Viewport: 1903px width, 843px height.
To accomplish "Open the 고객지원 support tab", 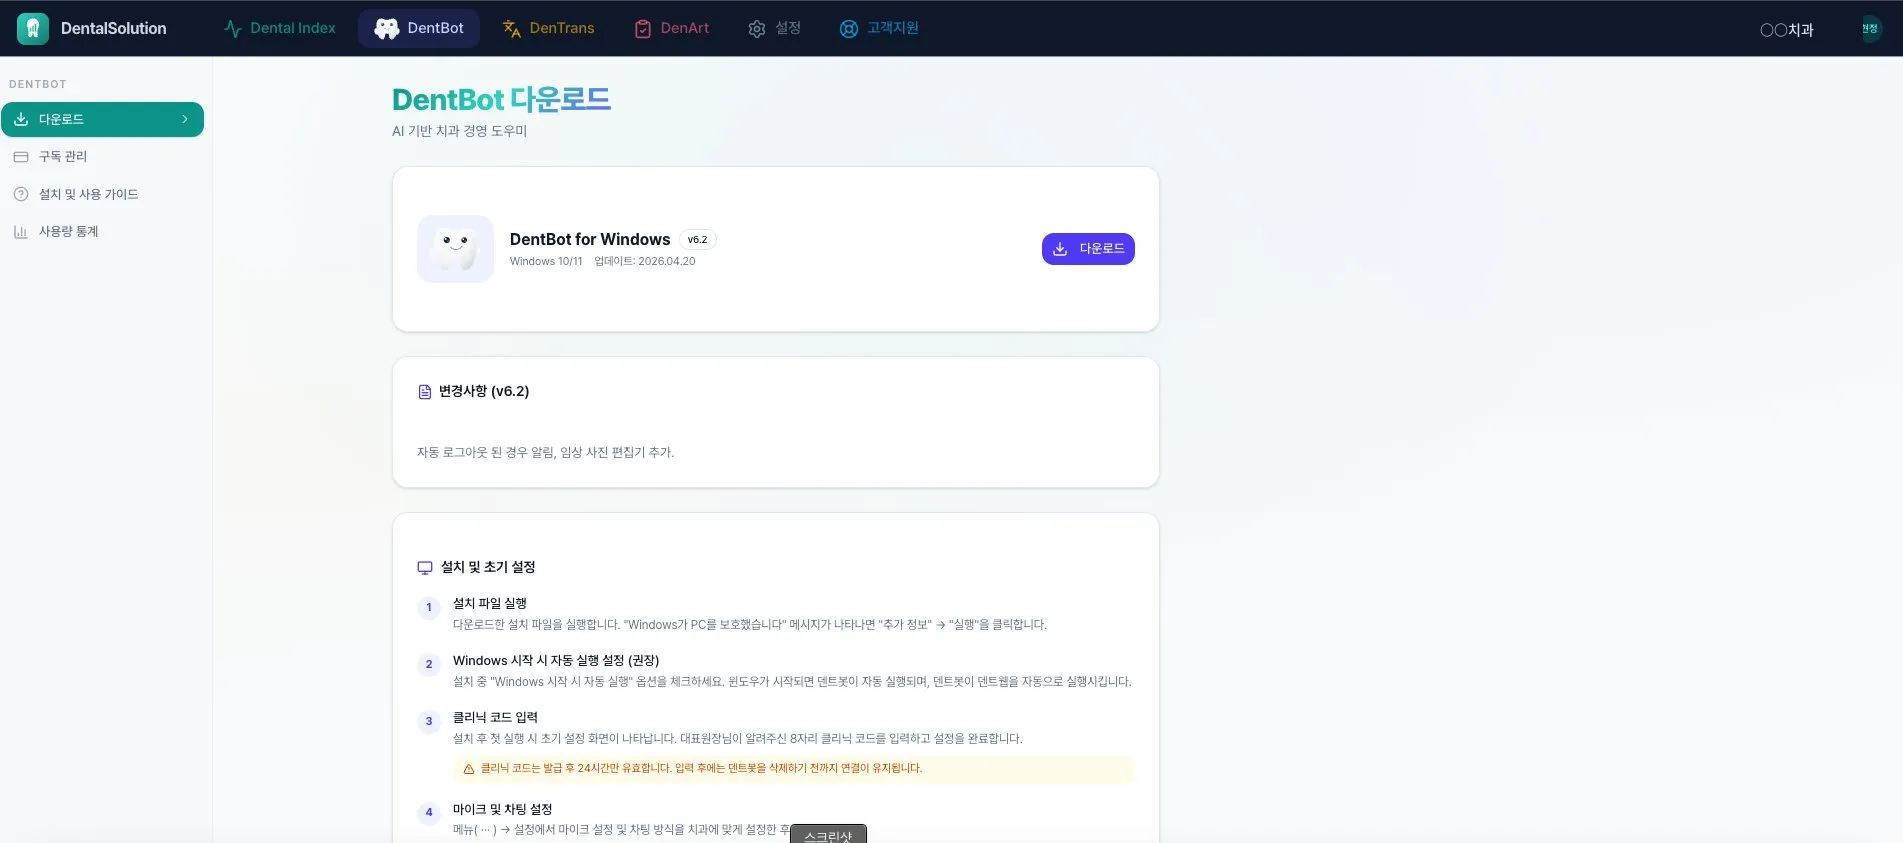I will point(879,28).
